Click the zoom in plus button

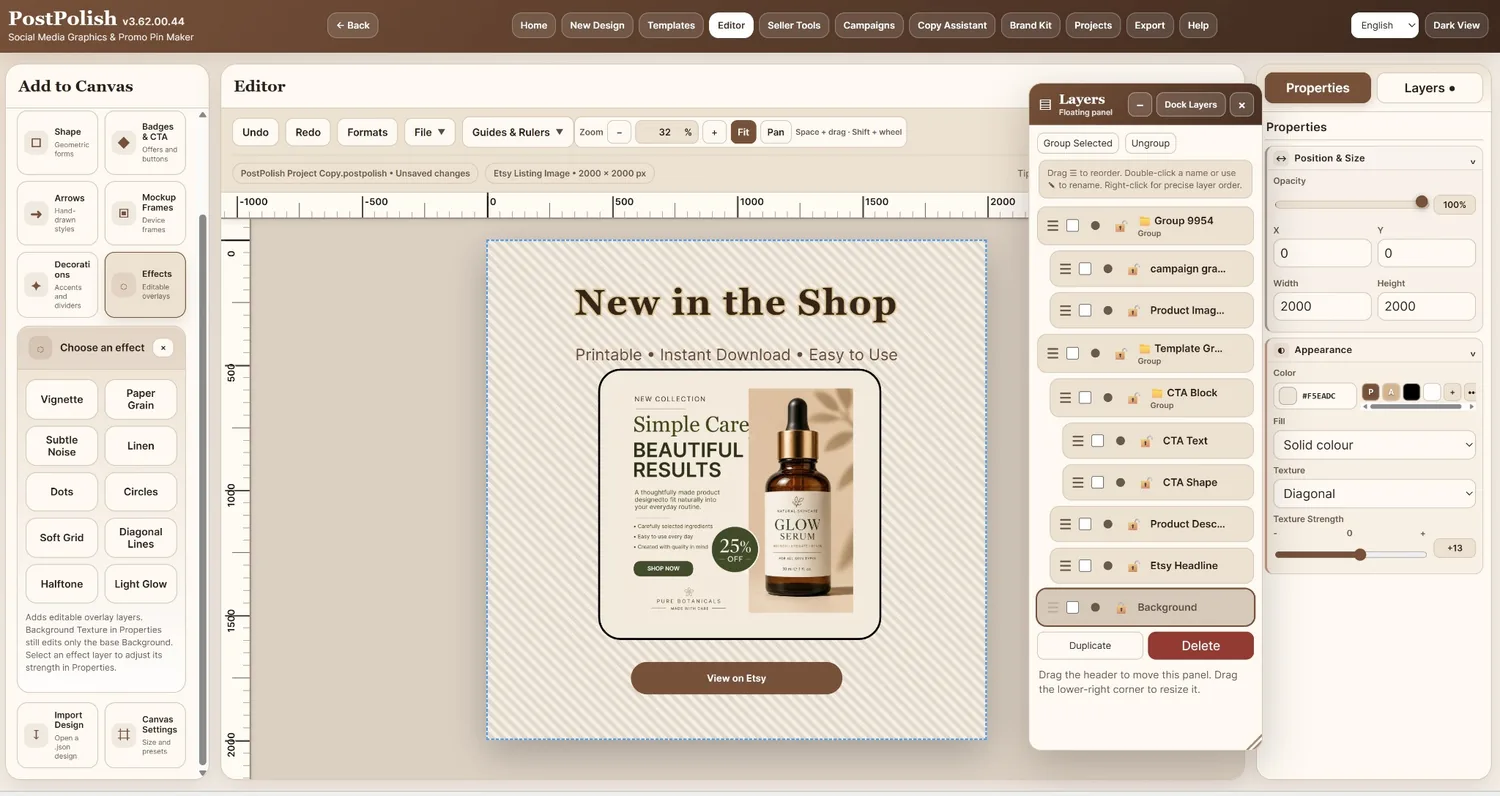click(x=714, y=132)
